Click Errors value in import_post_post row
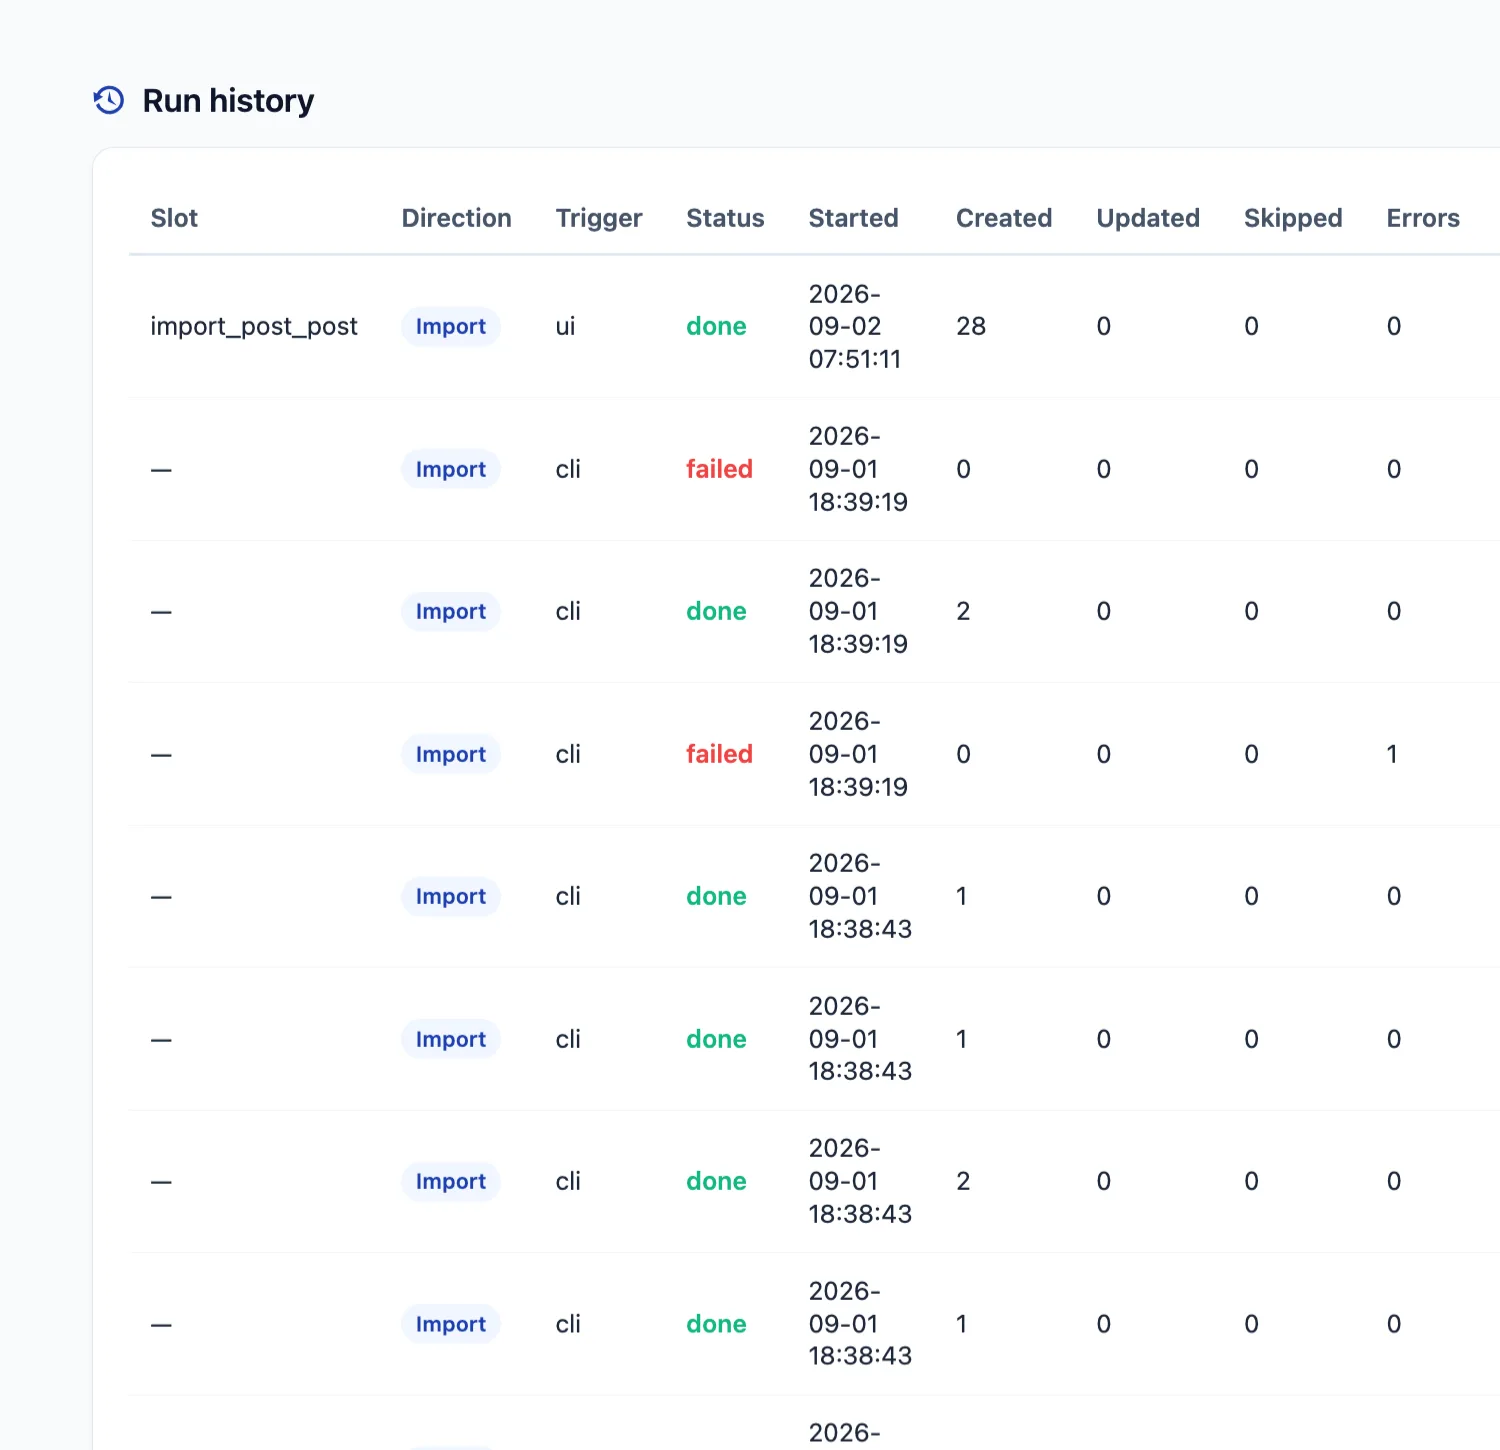The height and width of the screenshot is (1450, 1500). [1394, 327]
